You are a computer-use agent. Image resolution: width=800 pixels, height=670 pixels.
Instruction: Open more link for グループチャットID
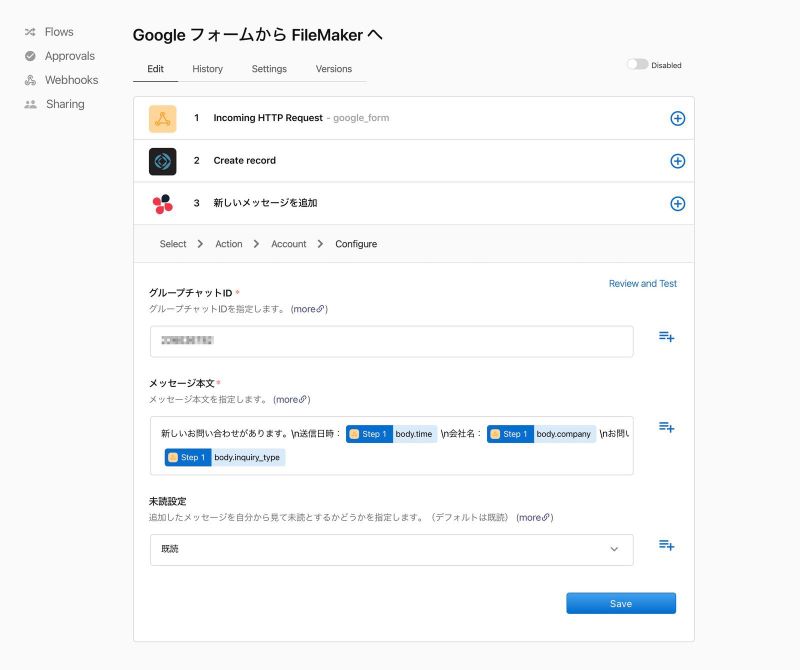pyautogui.click(x=309, y=309)
